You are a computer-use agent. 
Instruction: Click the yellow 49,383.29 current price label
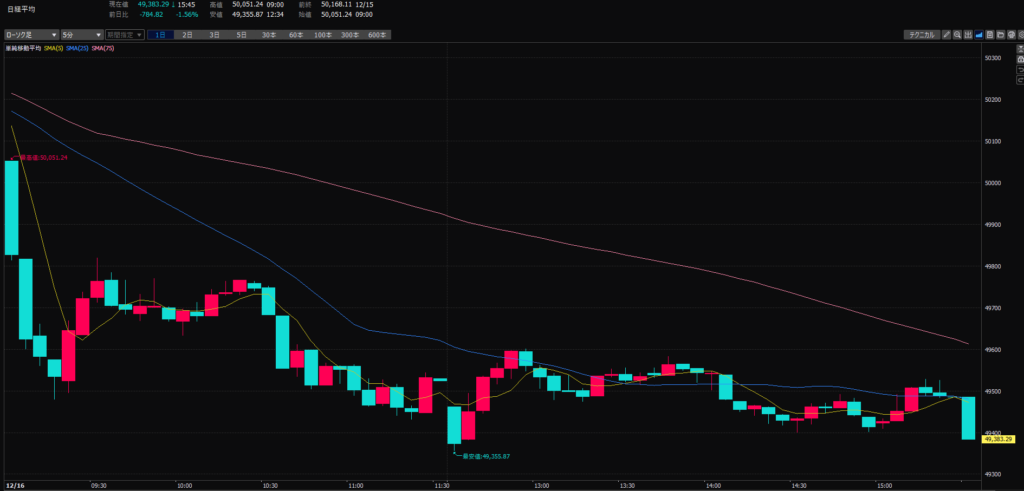(x=1000, y=439)
